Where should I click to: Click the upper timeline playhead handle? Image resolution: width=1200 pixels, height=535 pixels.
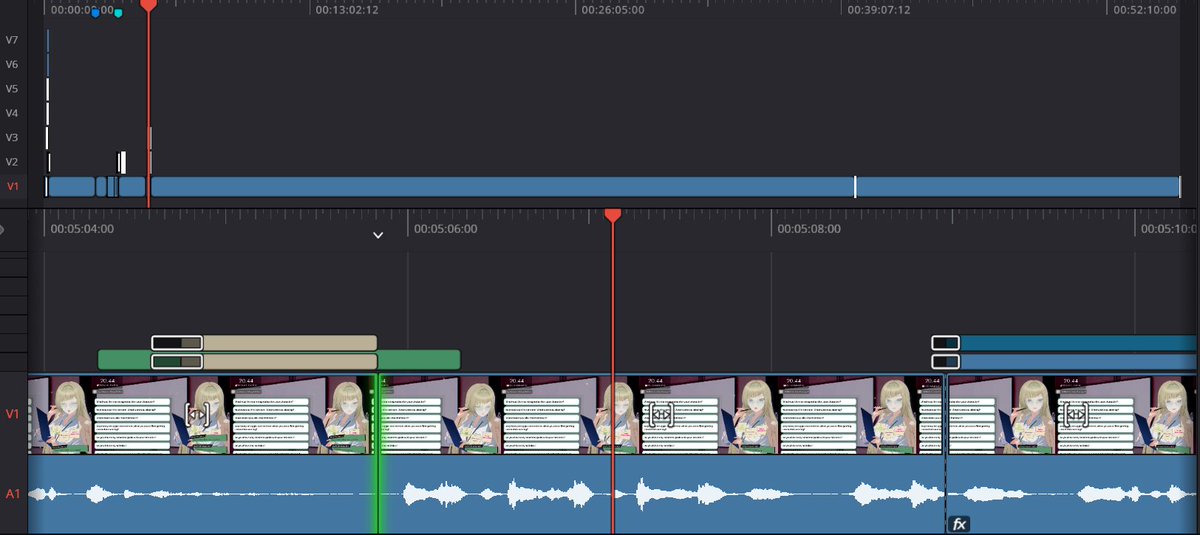click(x=148, y=5)
